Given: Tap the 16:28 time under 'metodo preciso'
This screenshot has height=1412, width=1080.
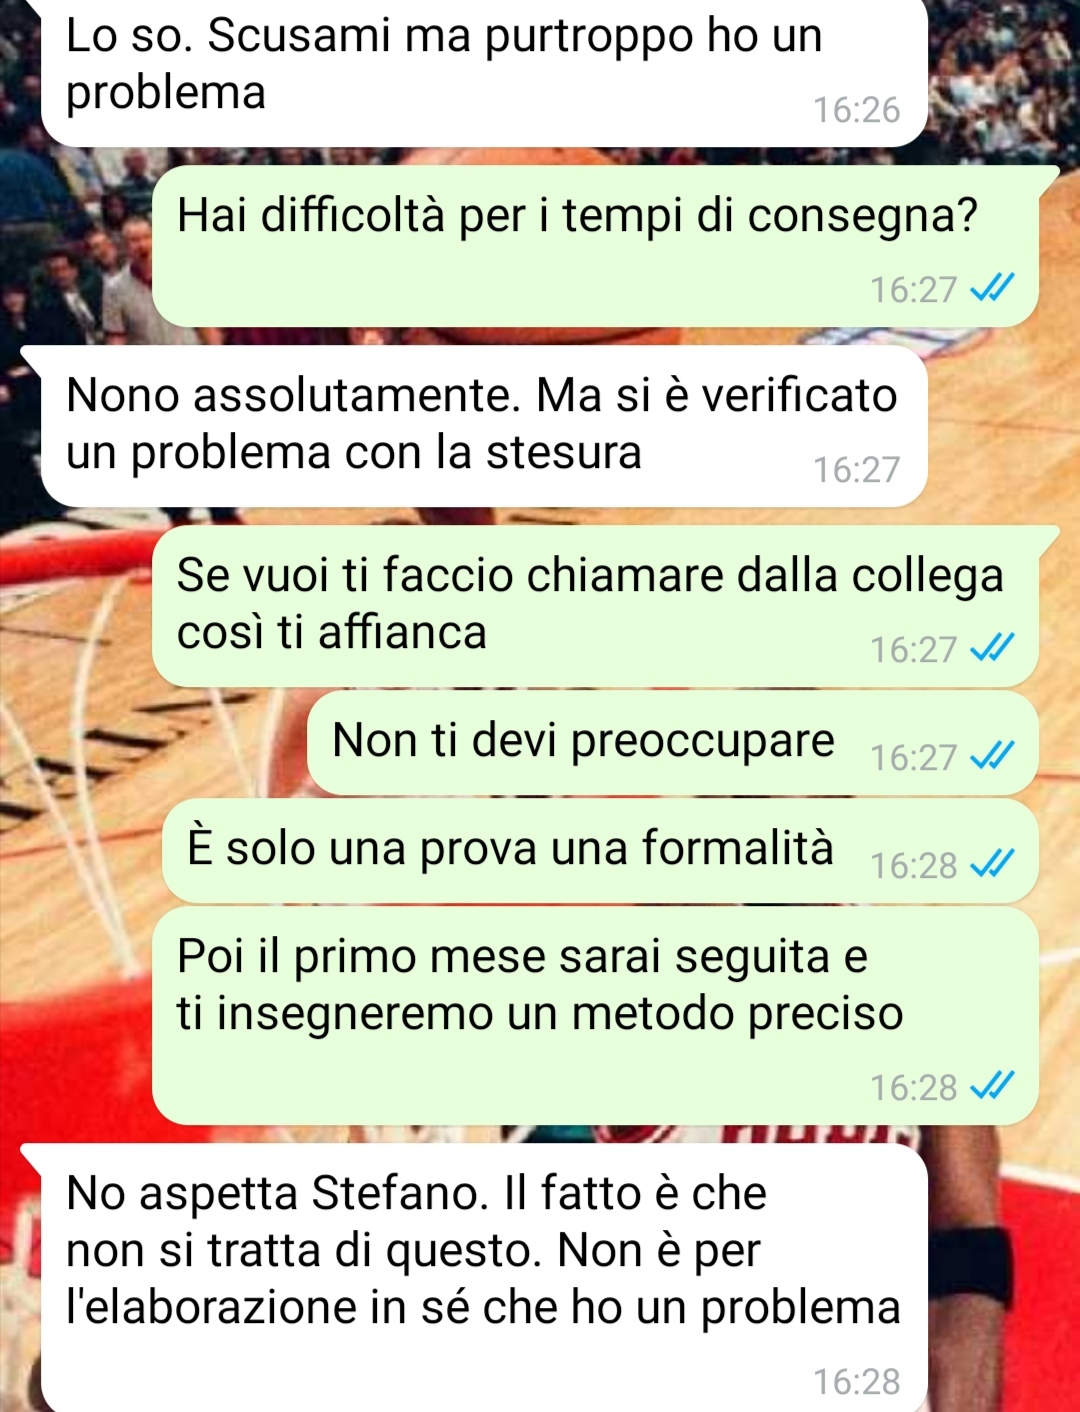Looking at the screenshot, I should coord(914,1087).
